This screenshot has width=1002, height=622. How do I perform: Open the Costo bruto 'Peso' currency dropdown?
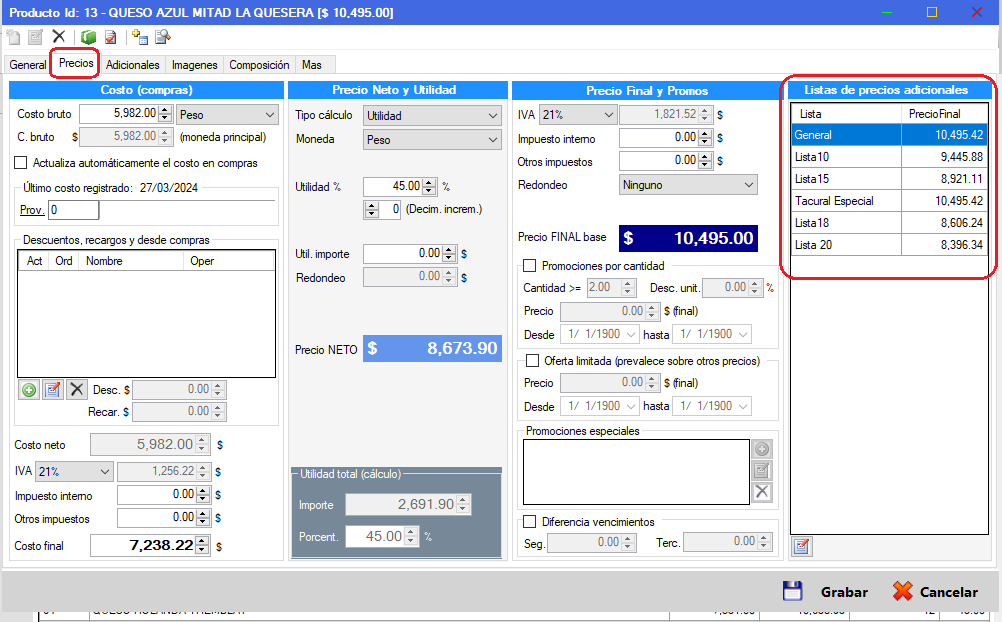tap(227, 114)
